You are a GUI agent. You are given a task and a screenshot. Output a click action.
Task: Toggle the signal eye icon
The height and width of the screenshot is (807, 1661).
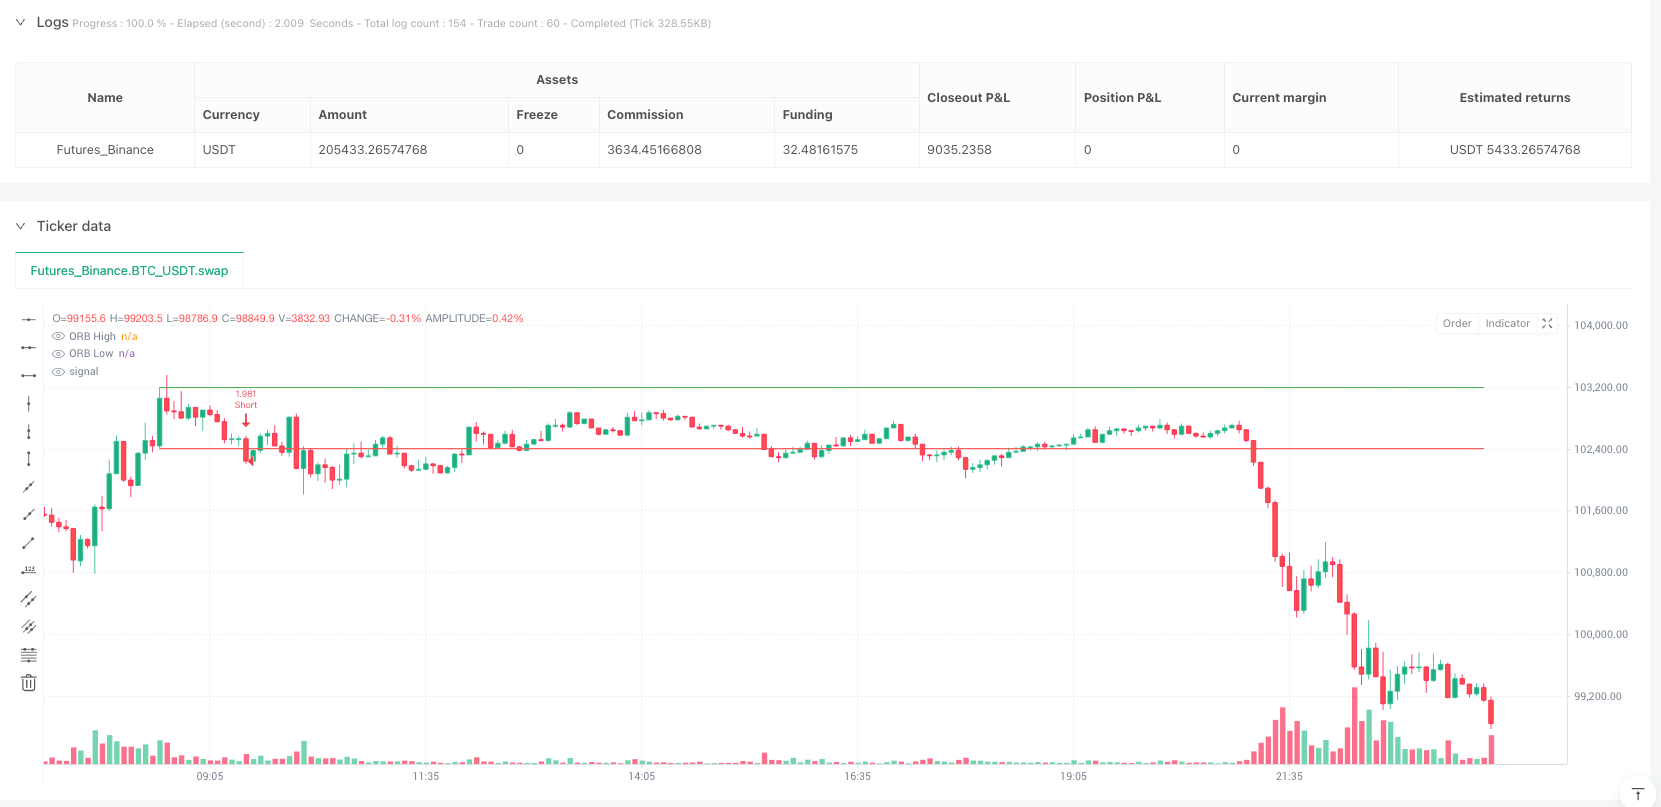coord(58,372)
